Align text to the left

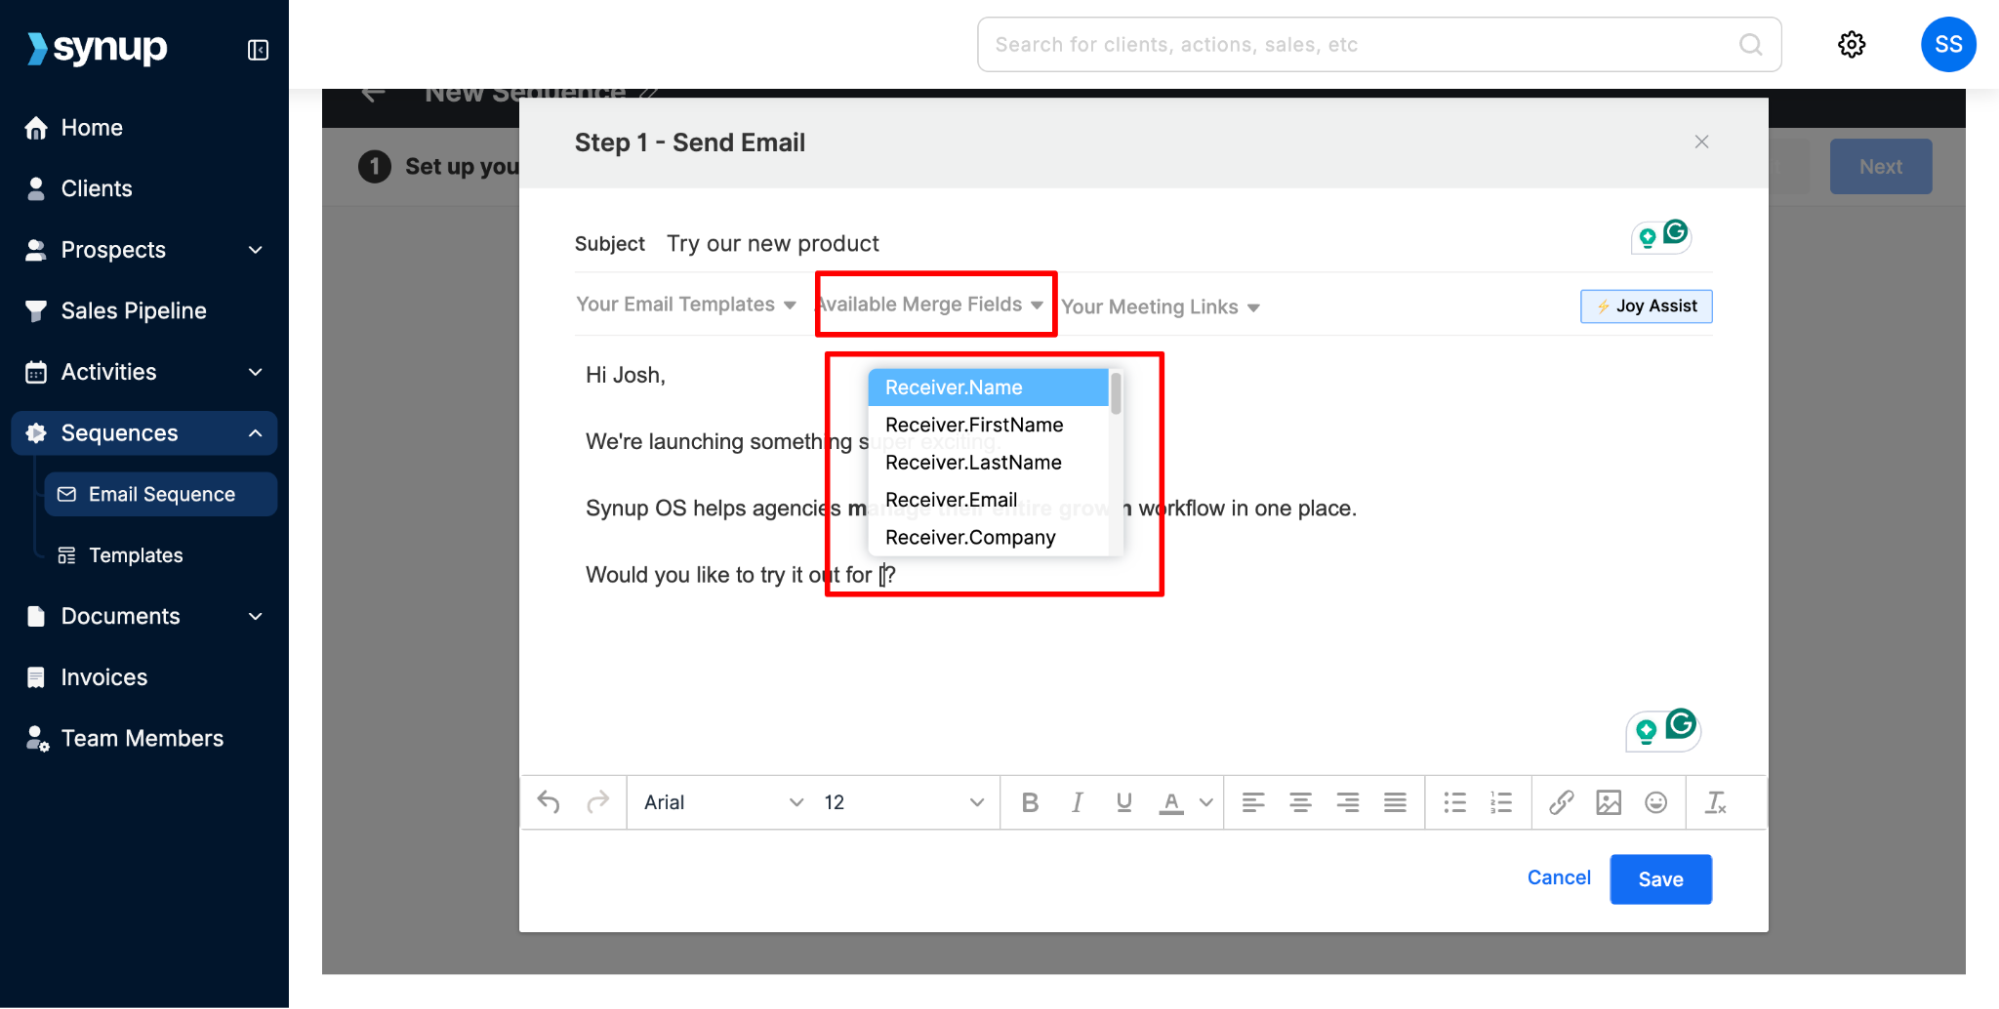pyautogui.click(x=1253, y=802)
